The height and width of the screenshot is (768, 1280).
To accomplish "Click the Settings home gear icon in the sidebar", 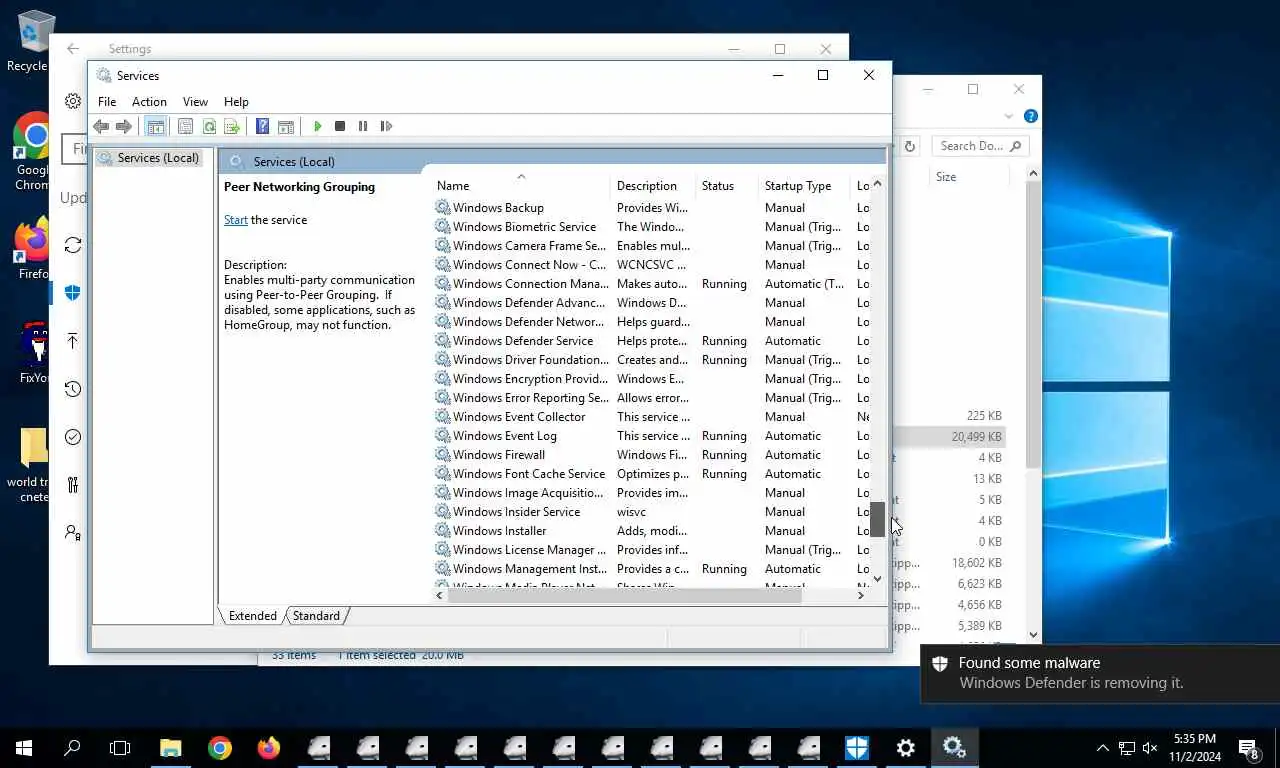I will pos(73,101).
